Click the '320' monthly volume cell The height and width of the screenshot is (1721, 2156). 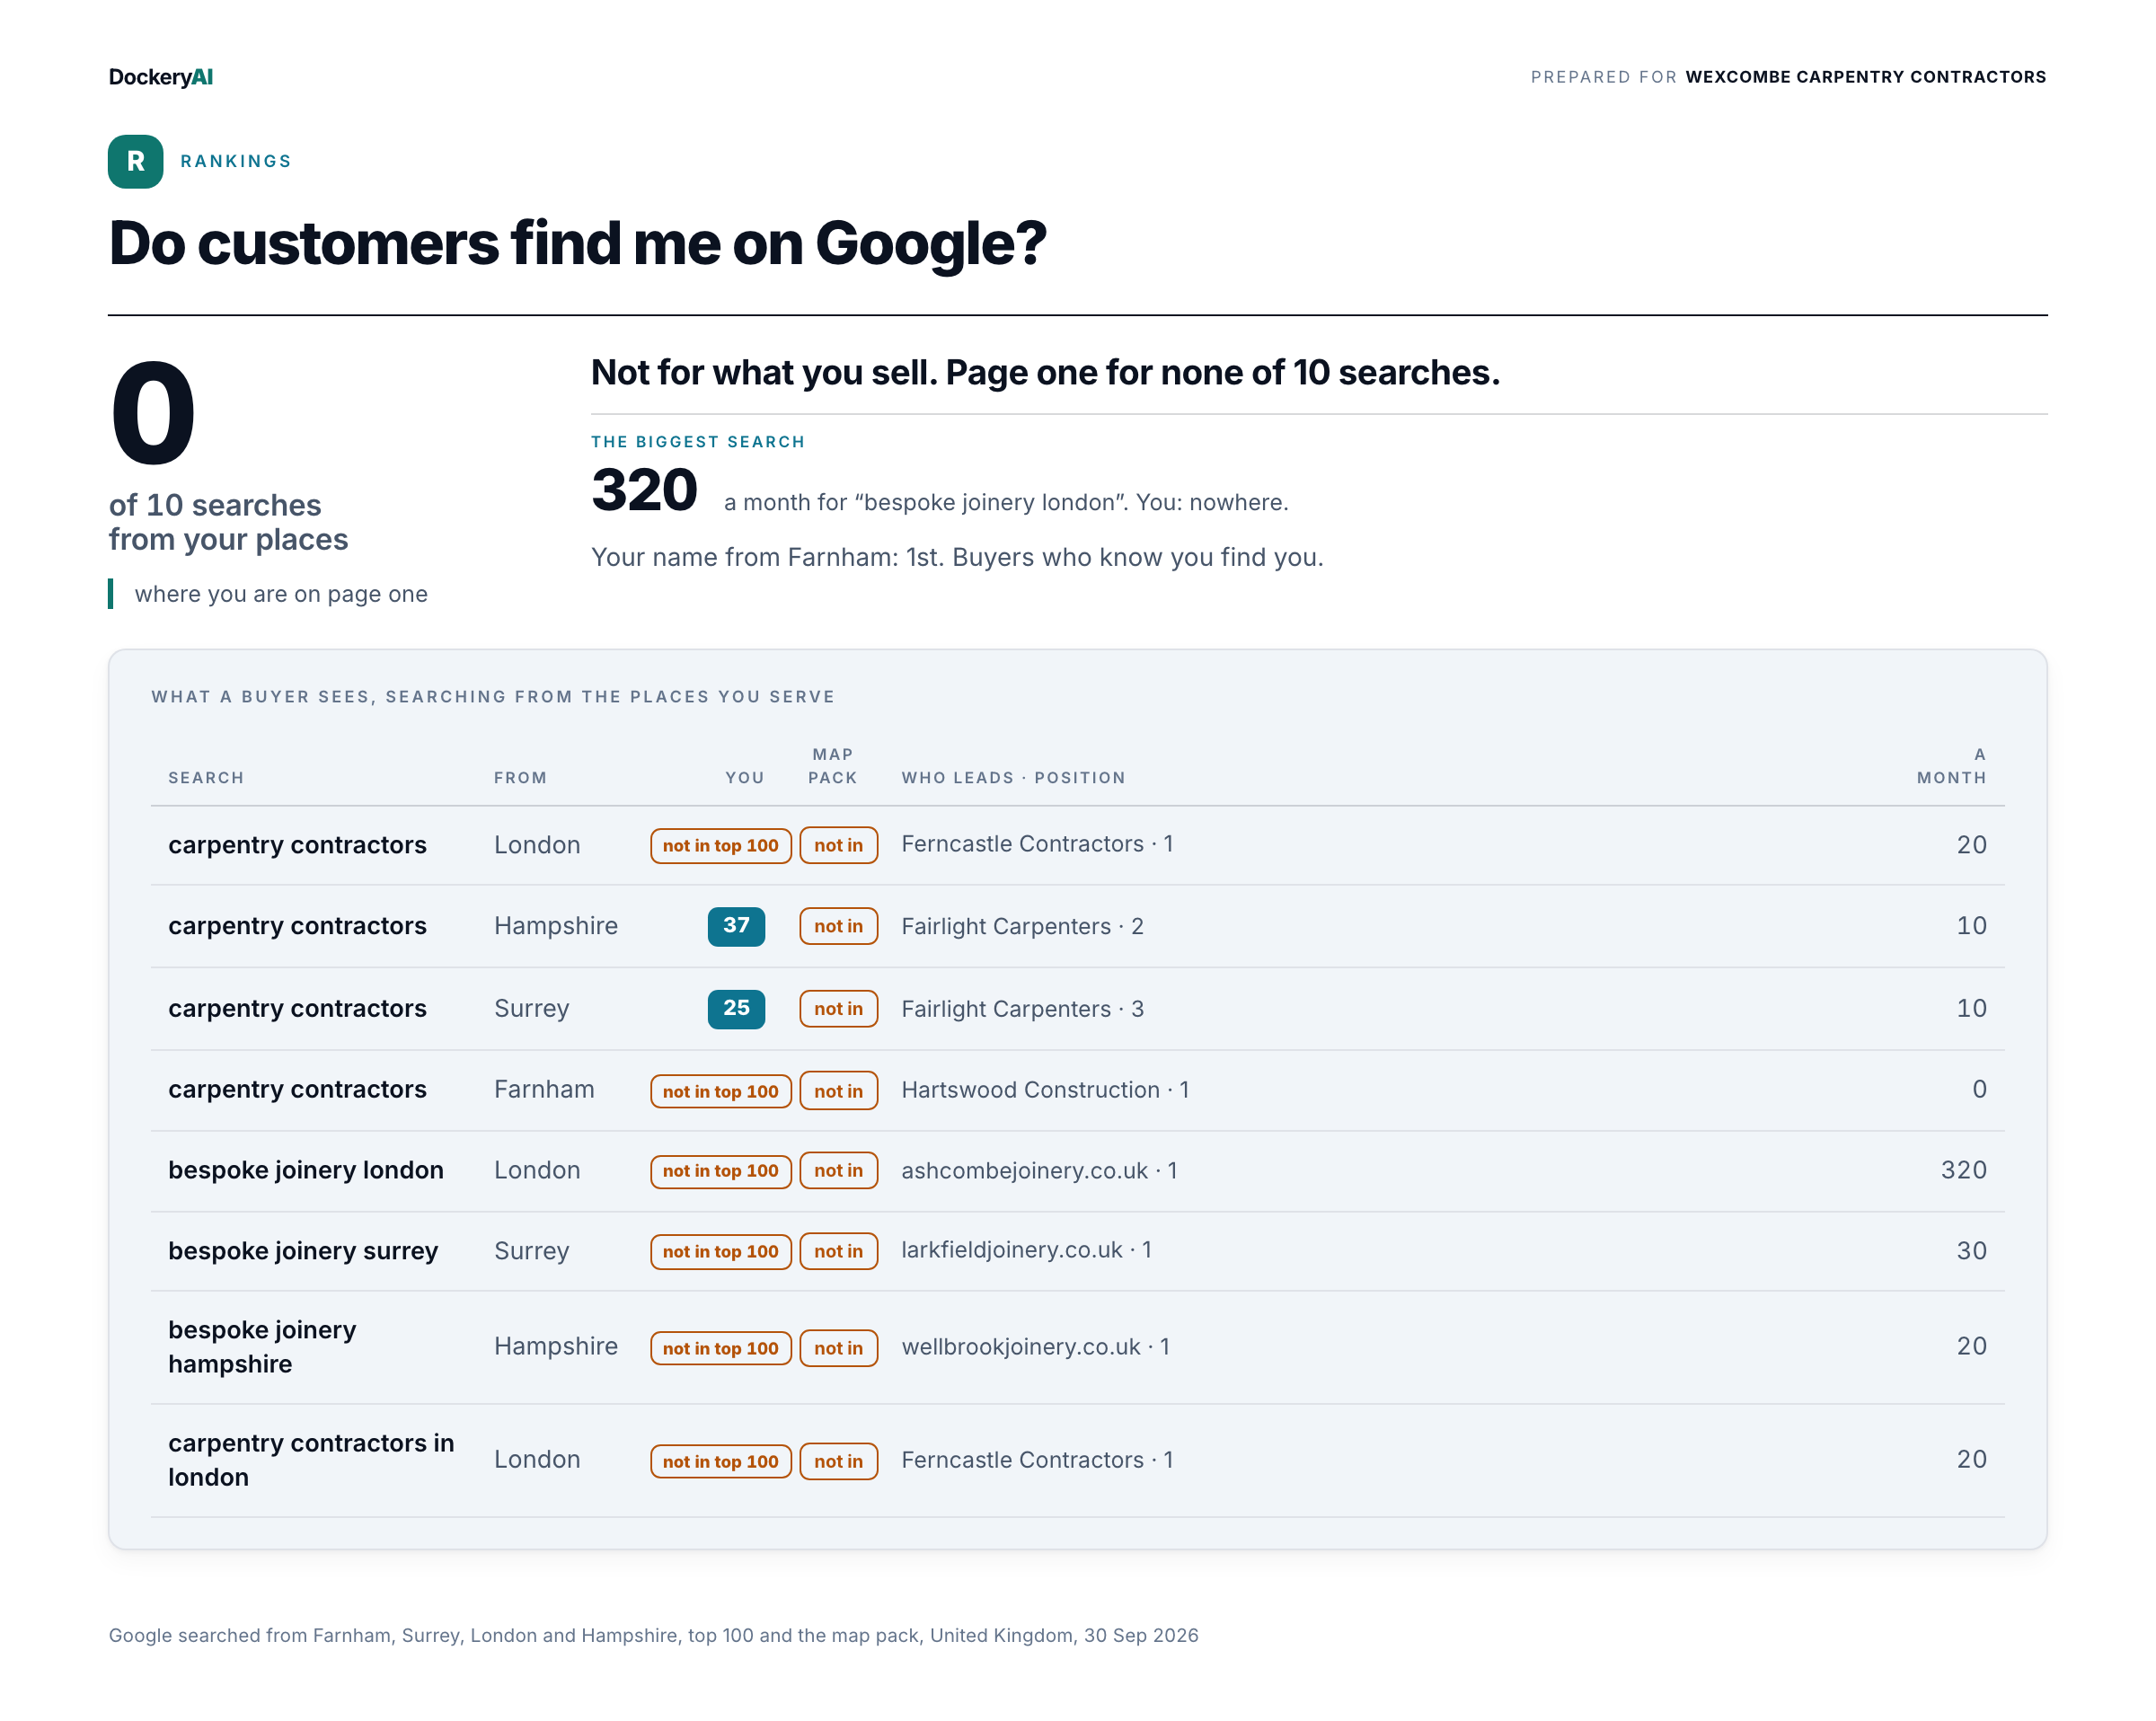(1963, 1170)
